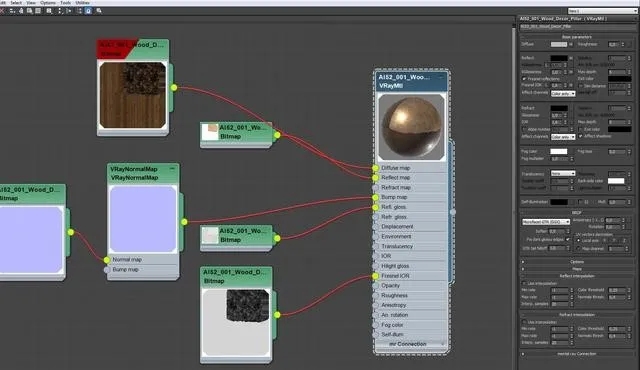Viewport: 640px width, 370px height.
Task: Click the VRayNormalMap node output socket
Action: point(184,222)
